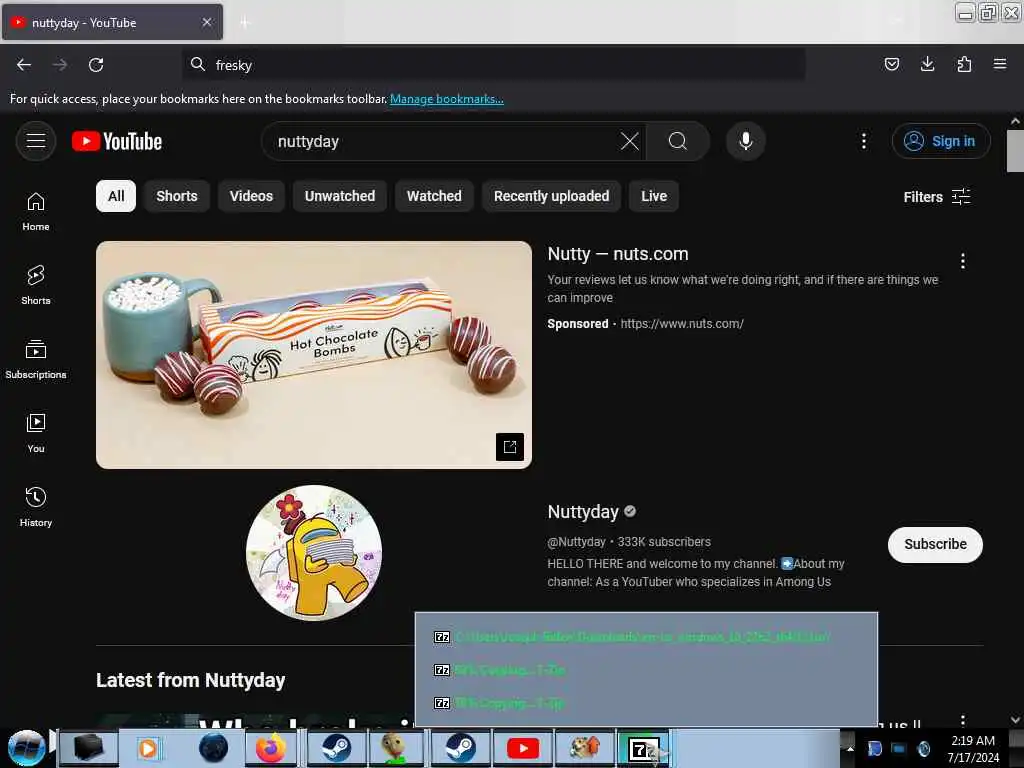Open the YouTube guide hamburger menu

point(36,141)
